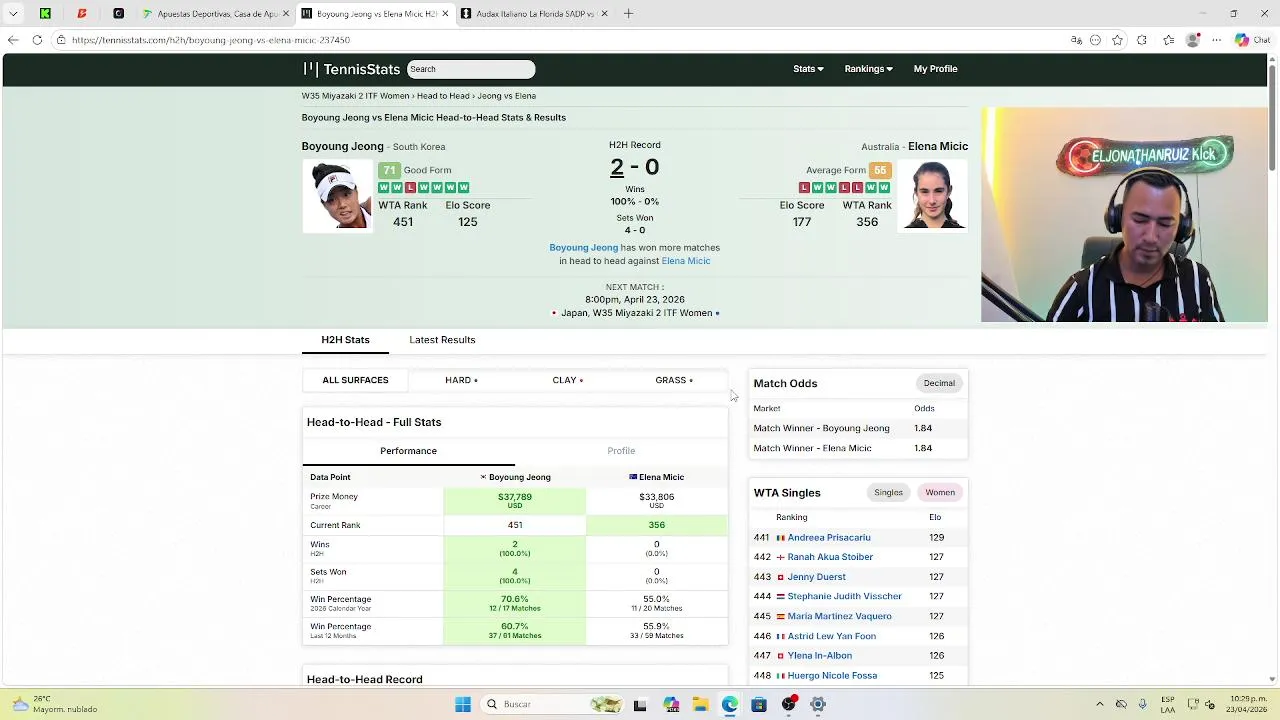This screenshot has width=1280, height=720.
Task: Add this page to favorites with star icon
Action: click(x=1117, y=40)
